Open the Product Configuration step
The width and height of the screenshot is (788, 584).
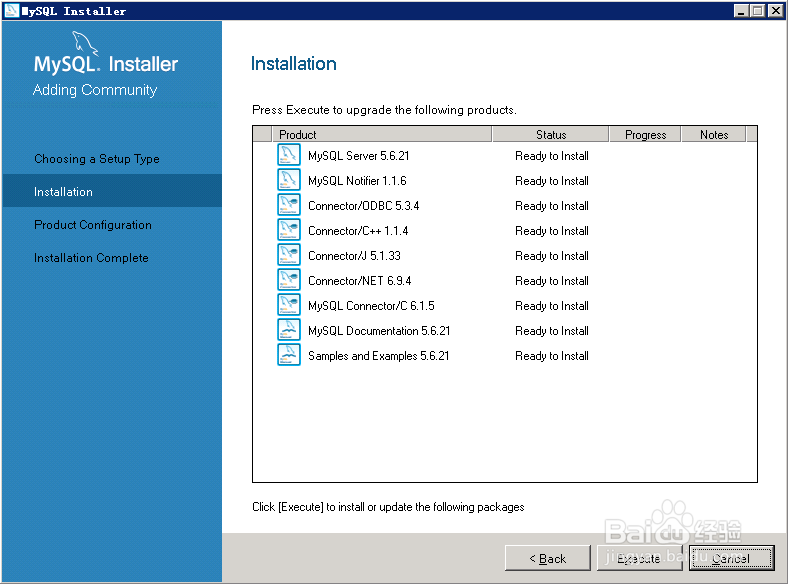click(x=93, y=225)
